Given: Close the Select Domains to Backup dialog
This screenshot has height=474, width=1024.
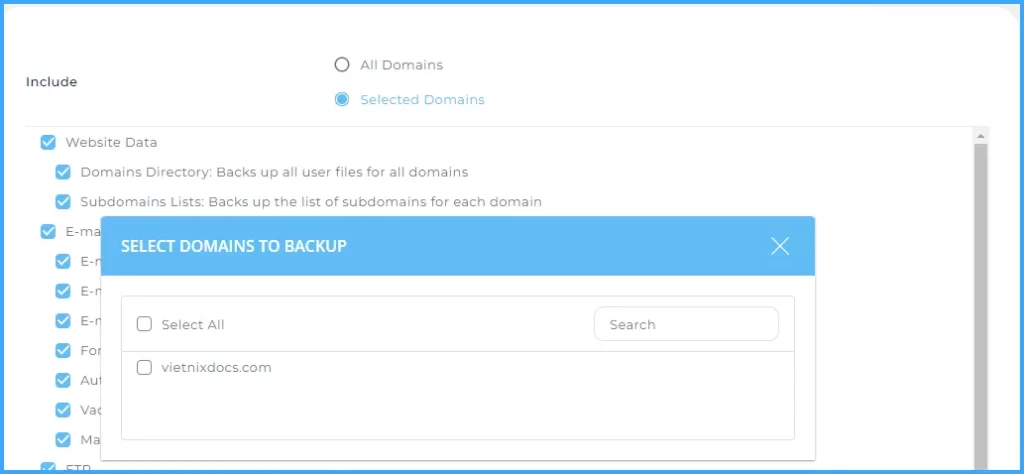Looking at the screenshot, I should pyautogui.click(x=780, y=246).
